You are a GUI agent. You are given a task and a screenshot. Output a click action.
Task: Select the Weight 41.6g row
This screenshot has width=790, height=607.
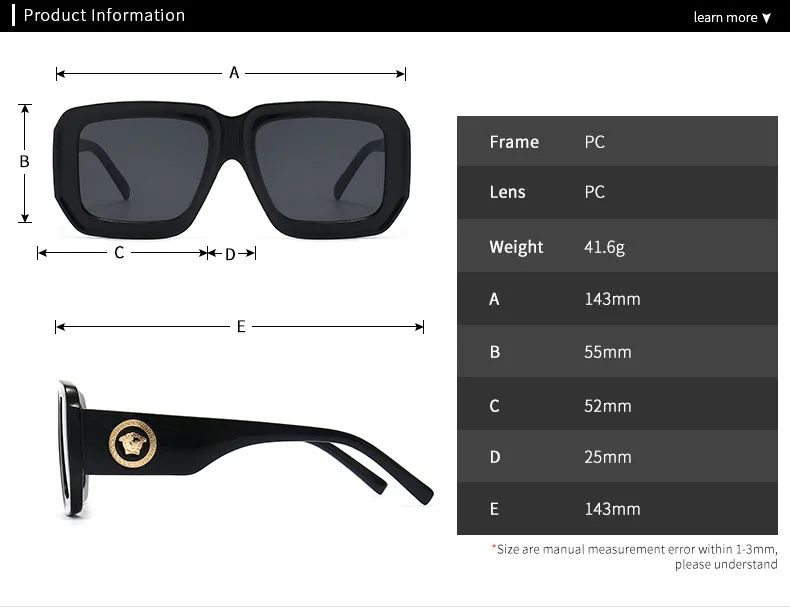617,246
